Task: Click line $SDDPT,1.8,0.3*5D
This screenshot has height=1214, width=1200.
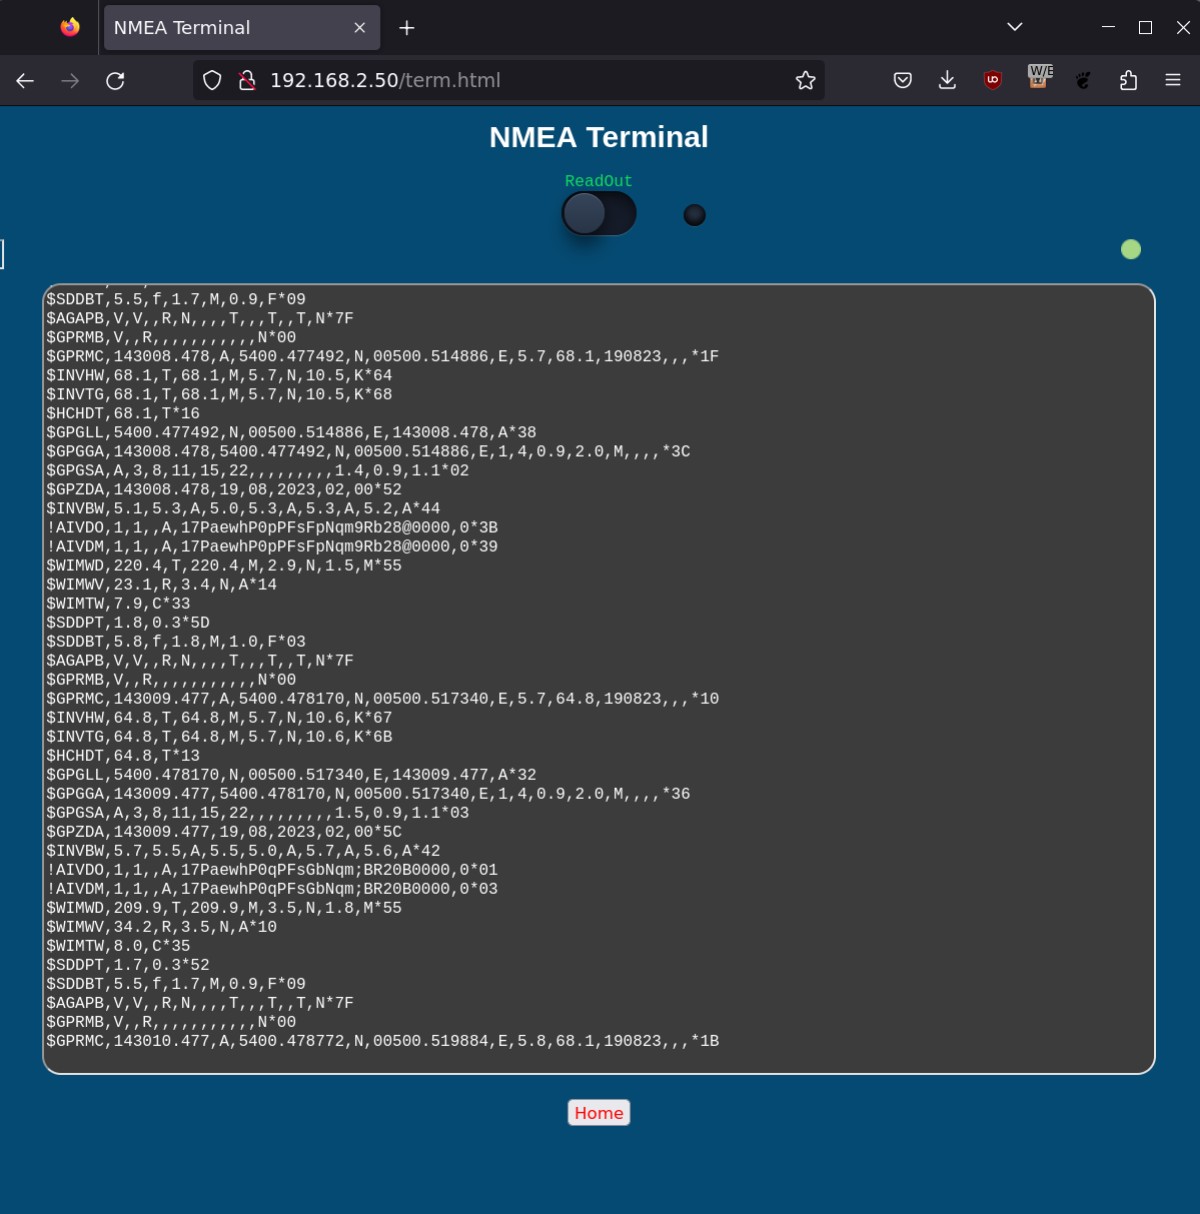Action: 128,623
